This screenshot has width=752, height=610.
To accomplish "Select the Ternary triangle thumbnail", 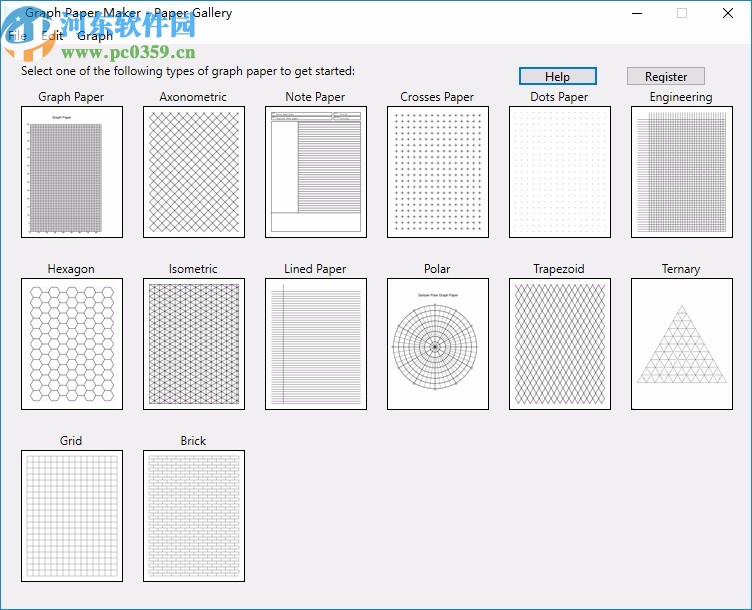I will click(682, 344).
